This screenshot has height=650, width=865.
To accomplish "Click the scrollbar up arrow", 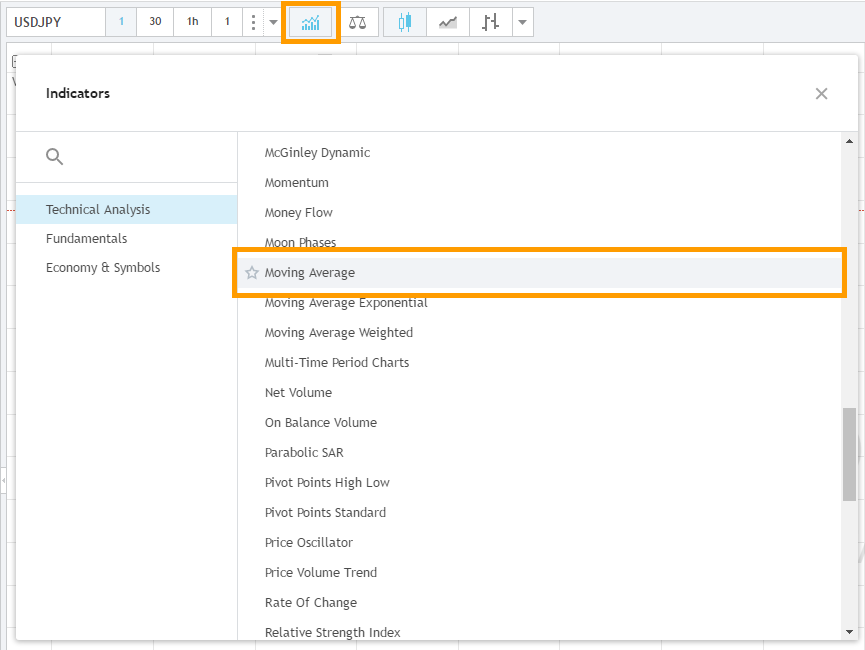I will click(850, 141).
